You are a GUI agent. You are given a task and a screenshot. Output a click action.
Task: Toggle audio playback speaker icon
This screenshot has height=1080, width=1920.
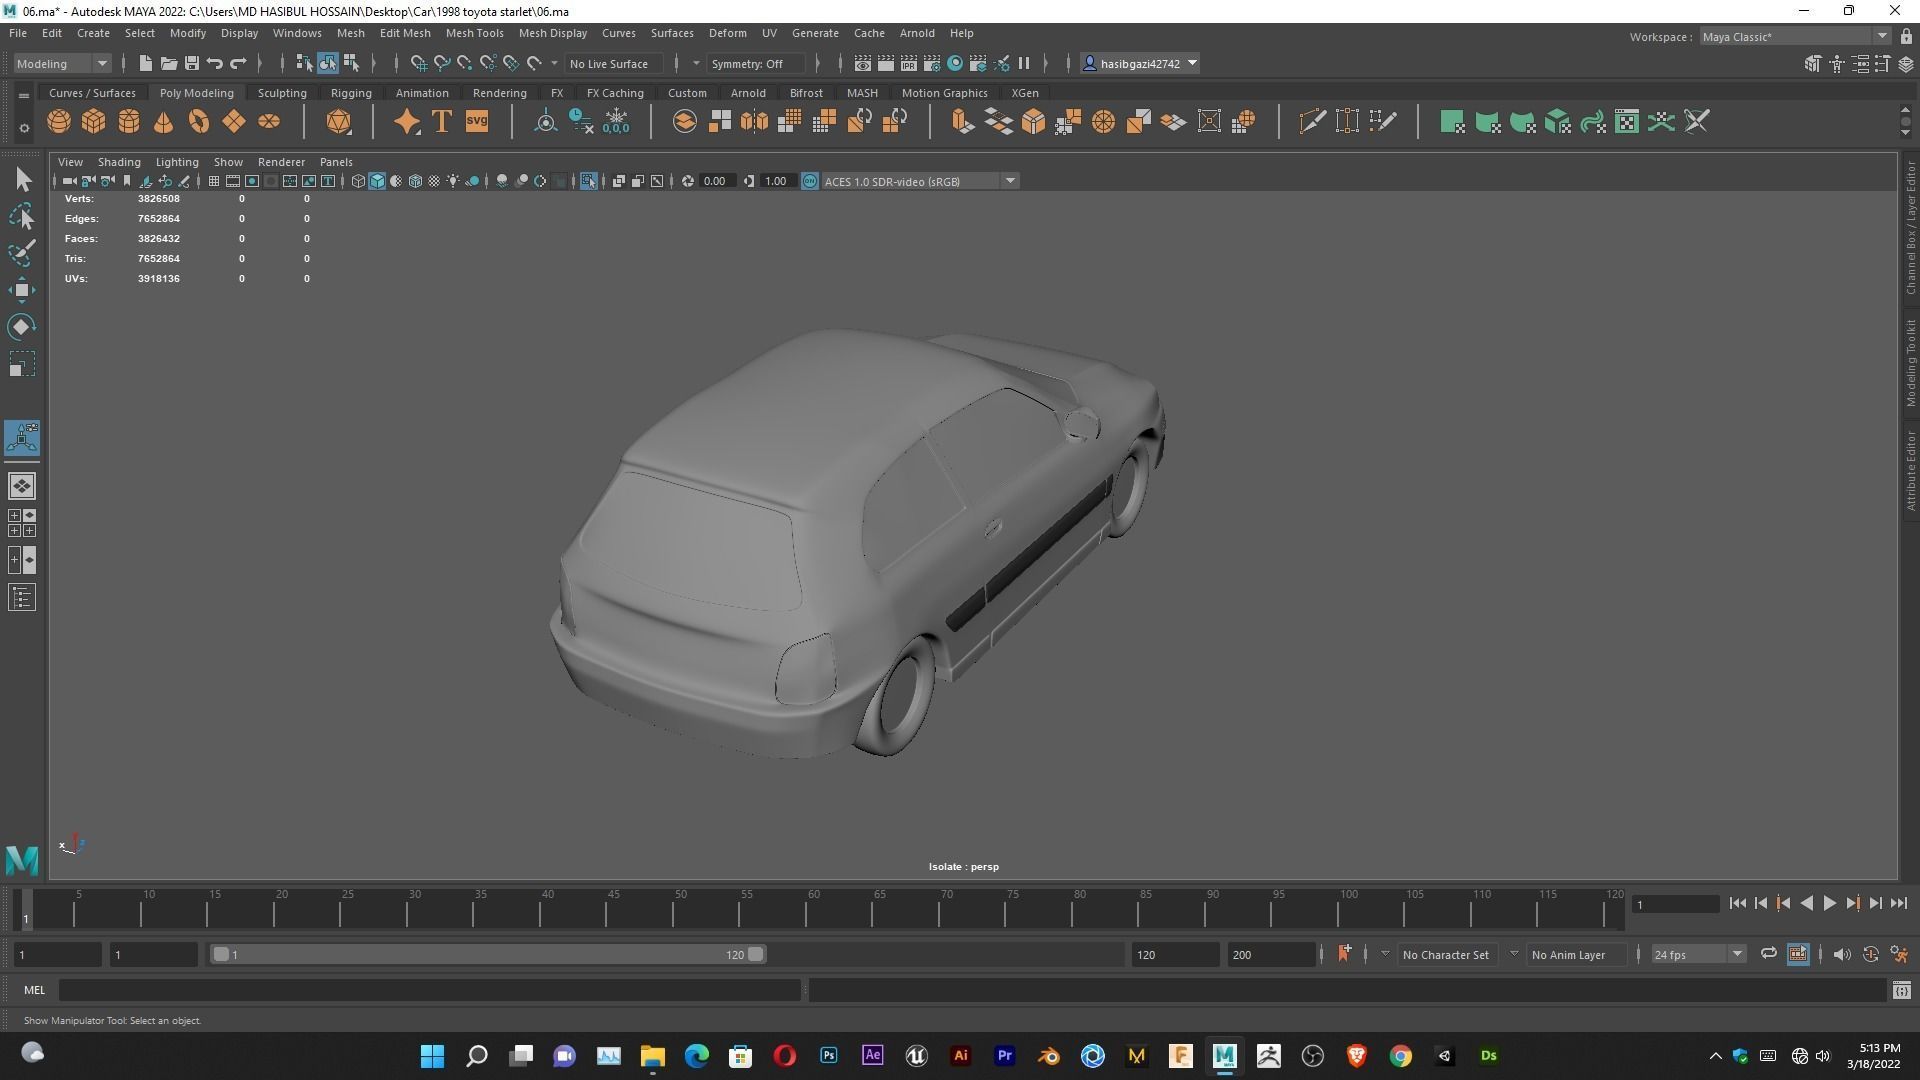point(1842,954)
